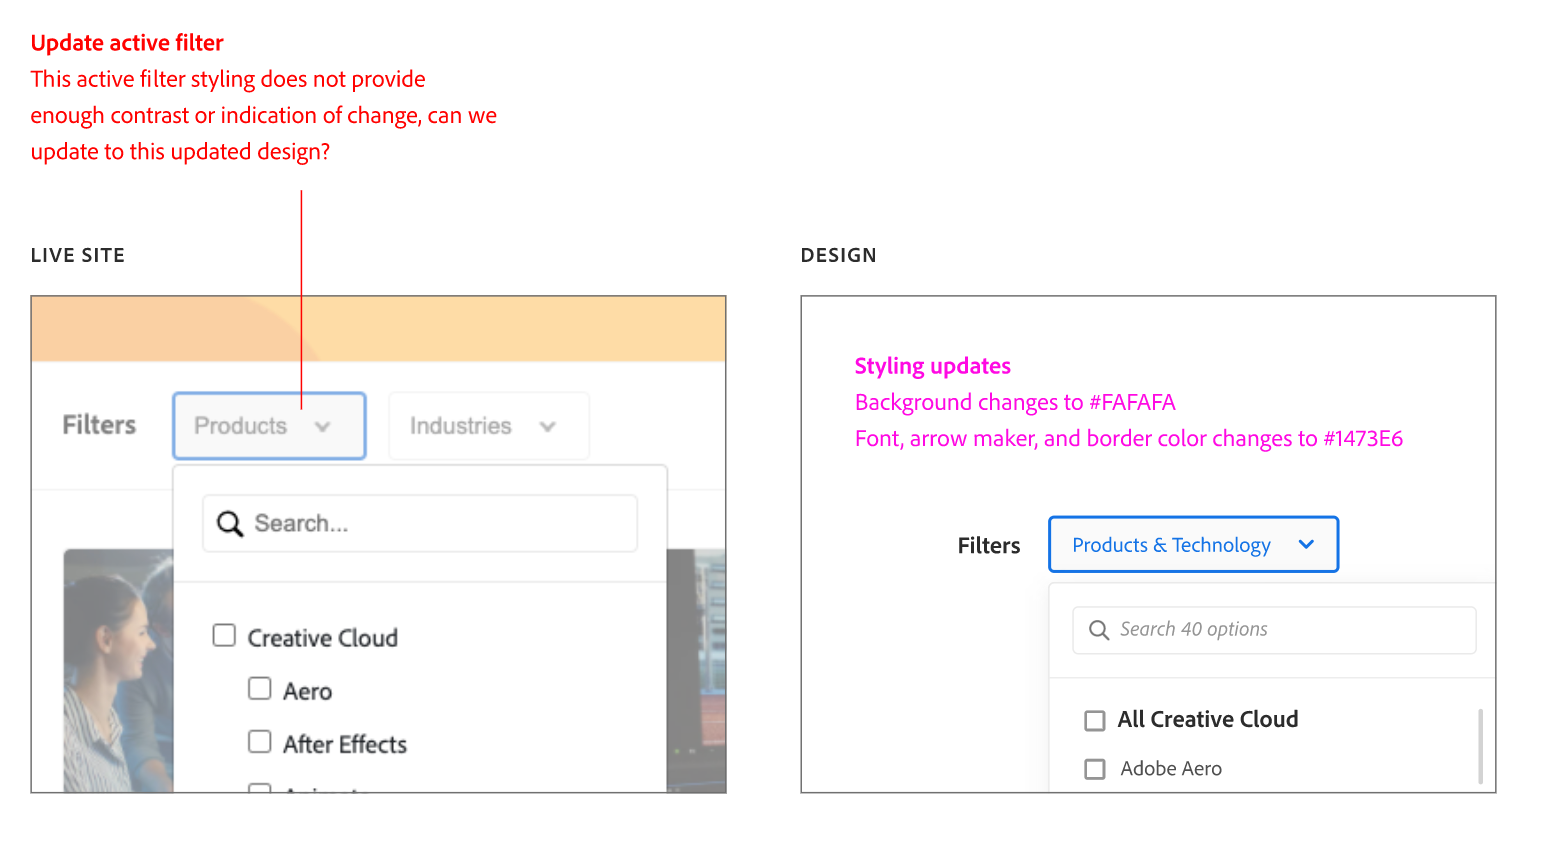
Task: Enable the Aero checkbox
Action: coord(260,688)
